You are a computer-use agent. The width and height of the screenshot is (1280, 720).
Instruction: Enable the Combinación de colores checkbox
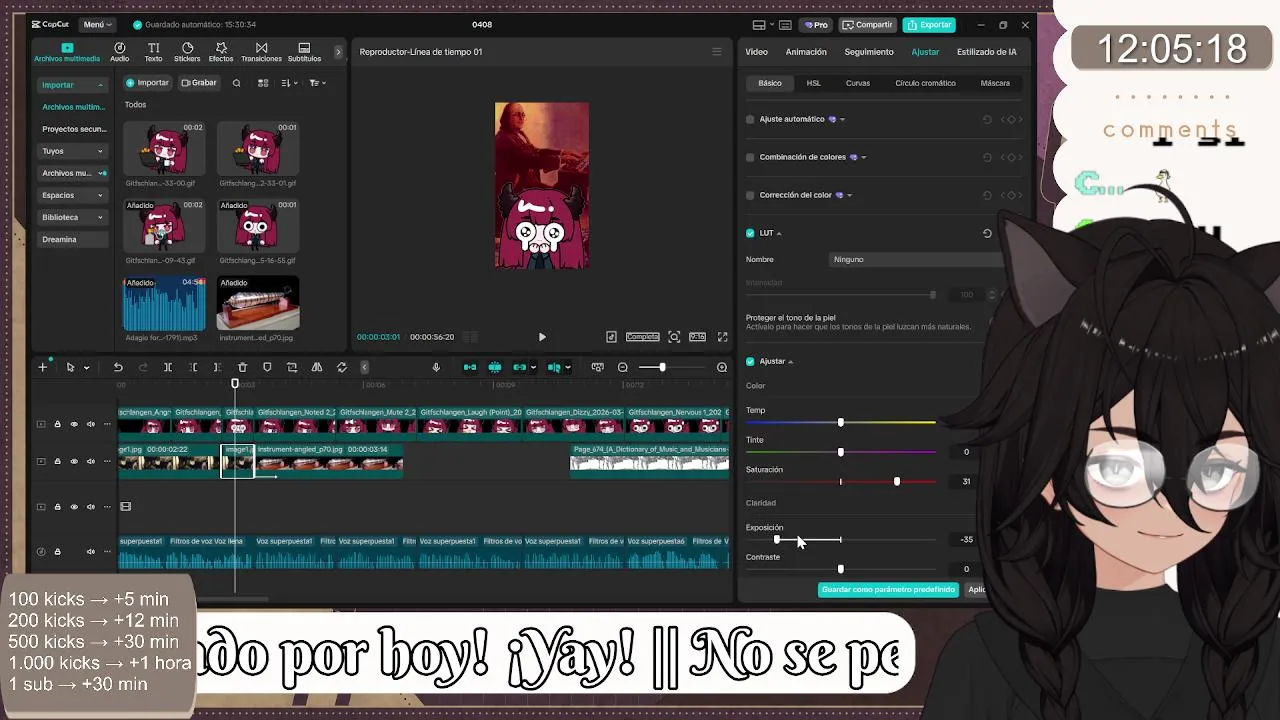[x=750, y=157]
